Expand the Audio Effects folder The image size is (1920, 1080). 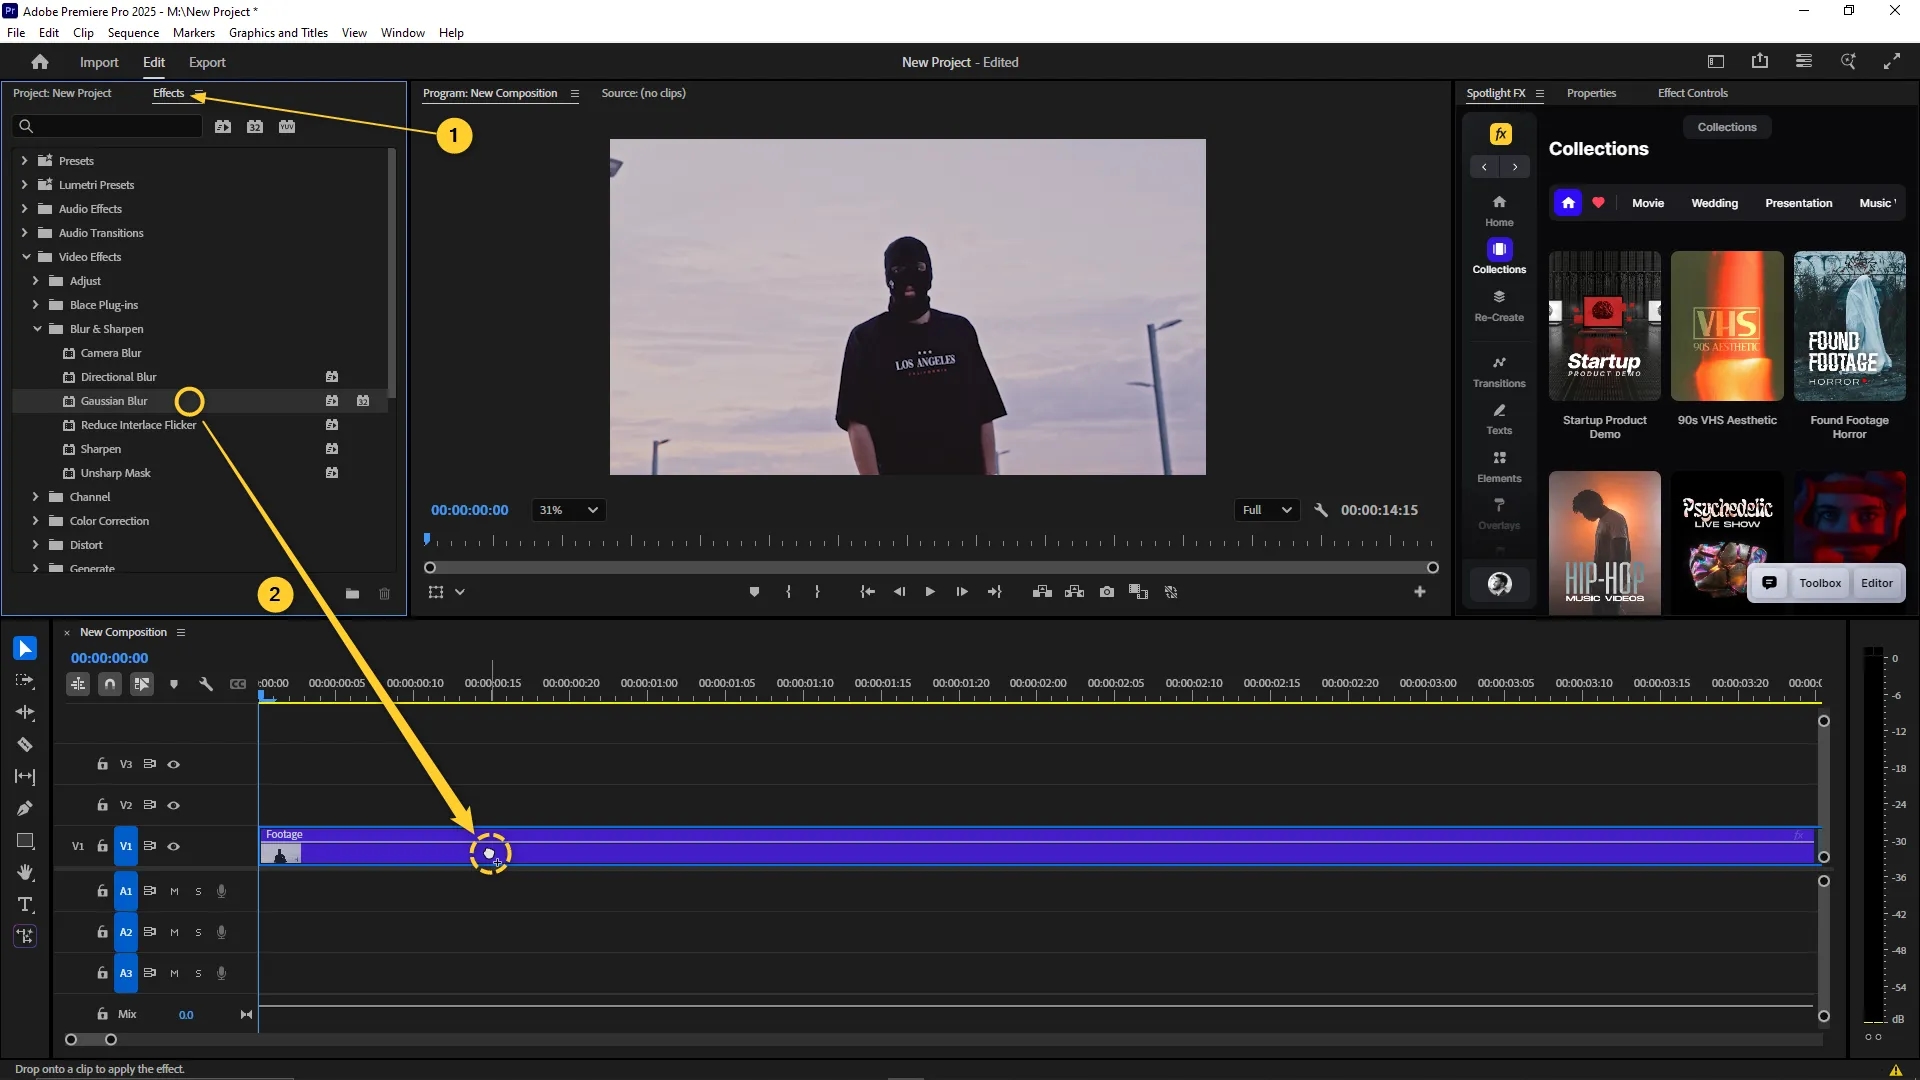coord(25,208)
